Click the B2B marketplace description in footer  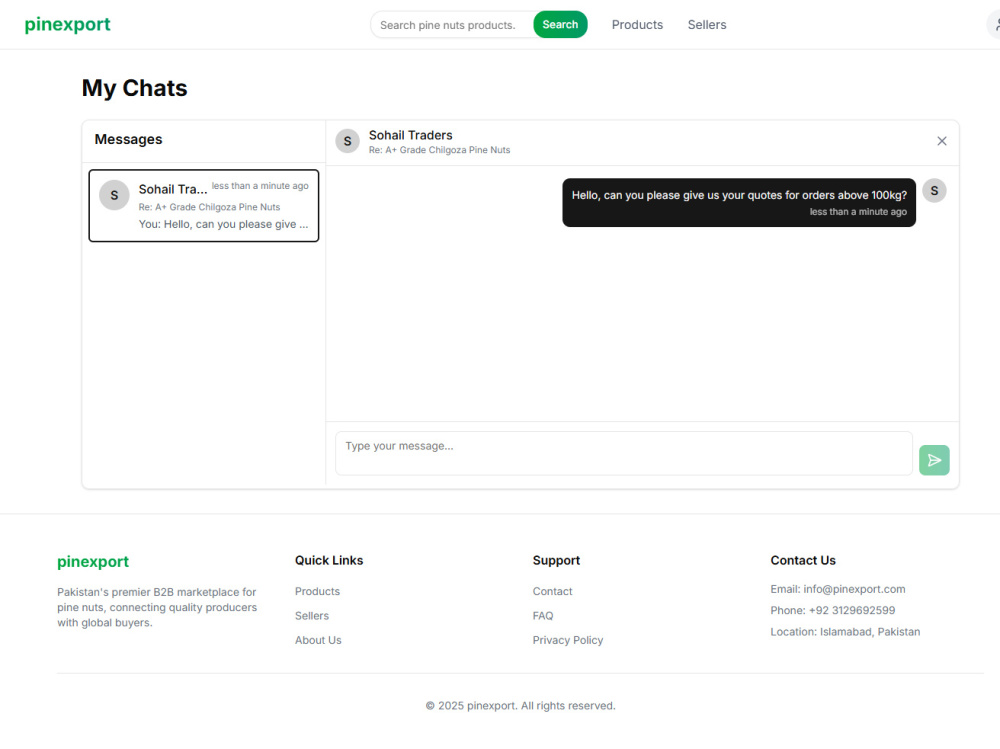(x=157, y=607)
